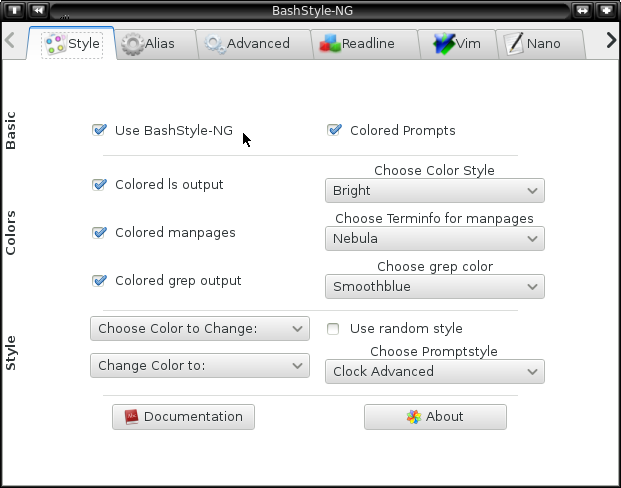Switch to the Readline tab
The height and width of the screenshot is (488, 621).
365,44
